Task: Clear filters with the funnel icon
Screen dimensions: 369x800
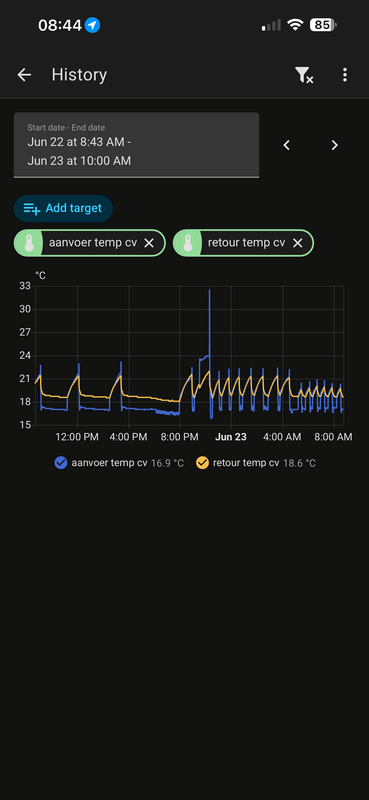Action: [x=304, y=75]
